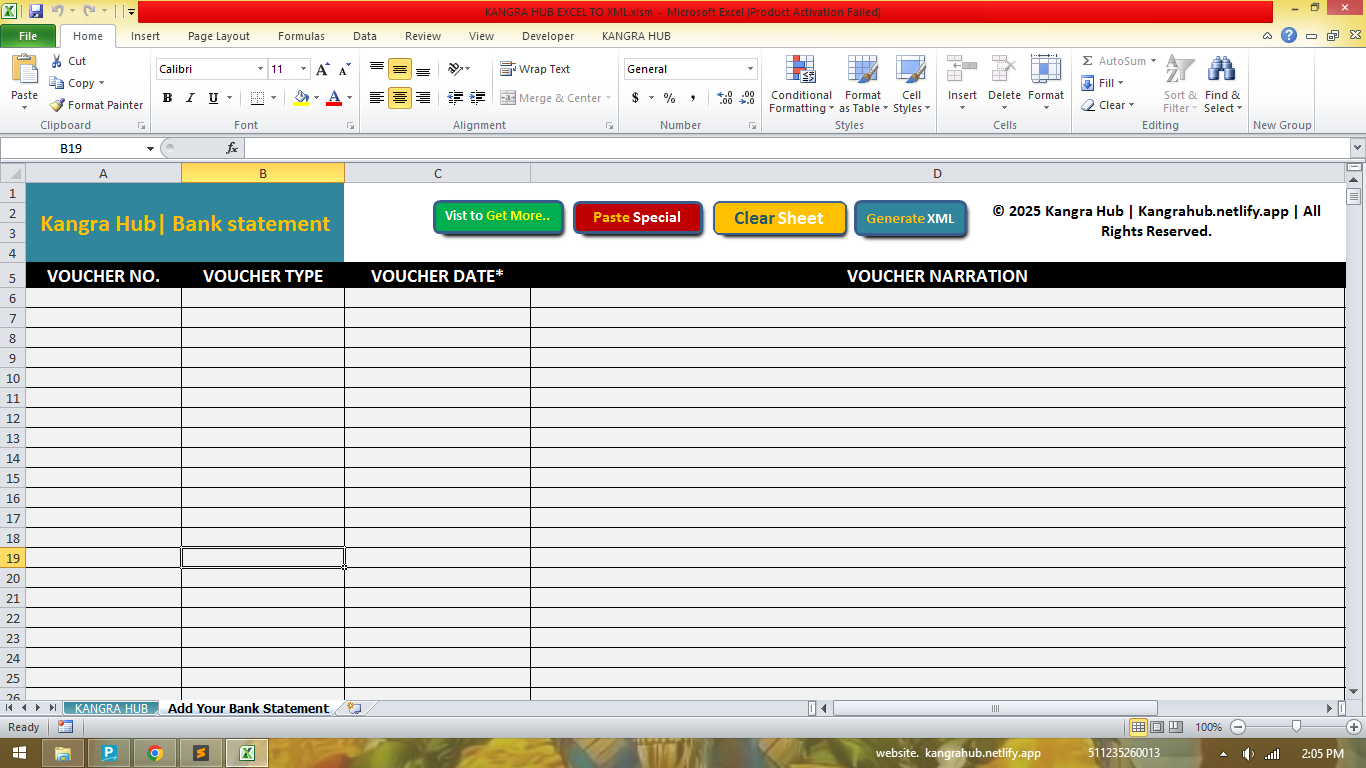Click the zoom slider handle in the status bar
Screen dimensions: 1366x768
(1296, 727)
